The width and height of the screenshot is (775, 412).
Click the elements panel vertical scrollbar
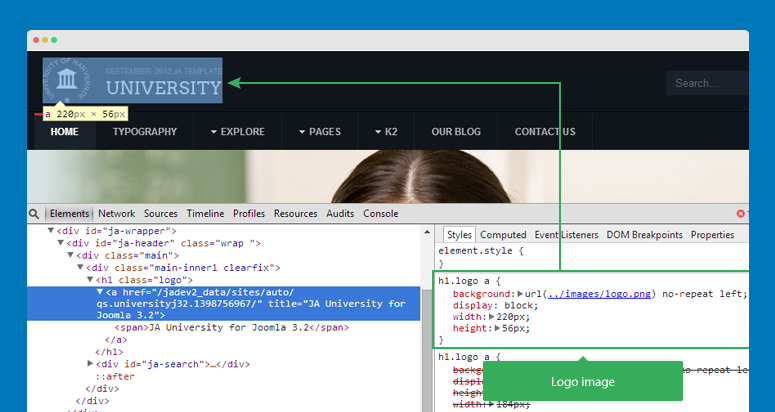(x=428, y=351)
